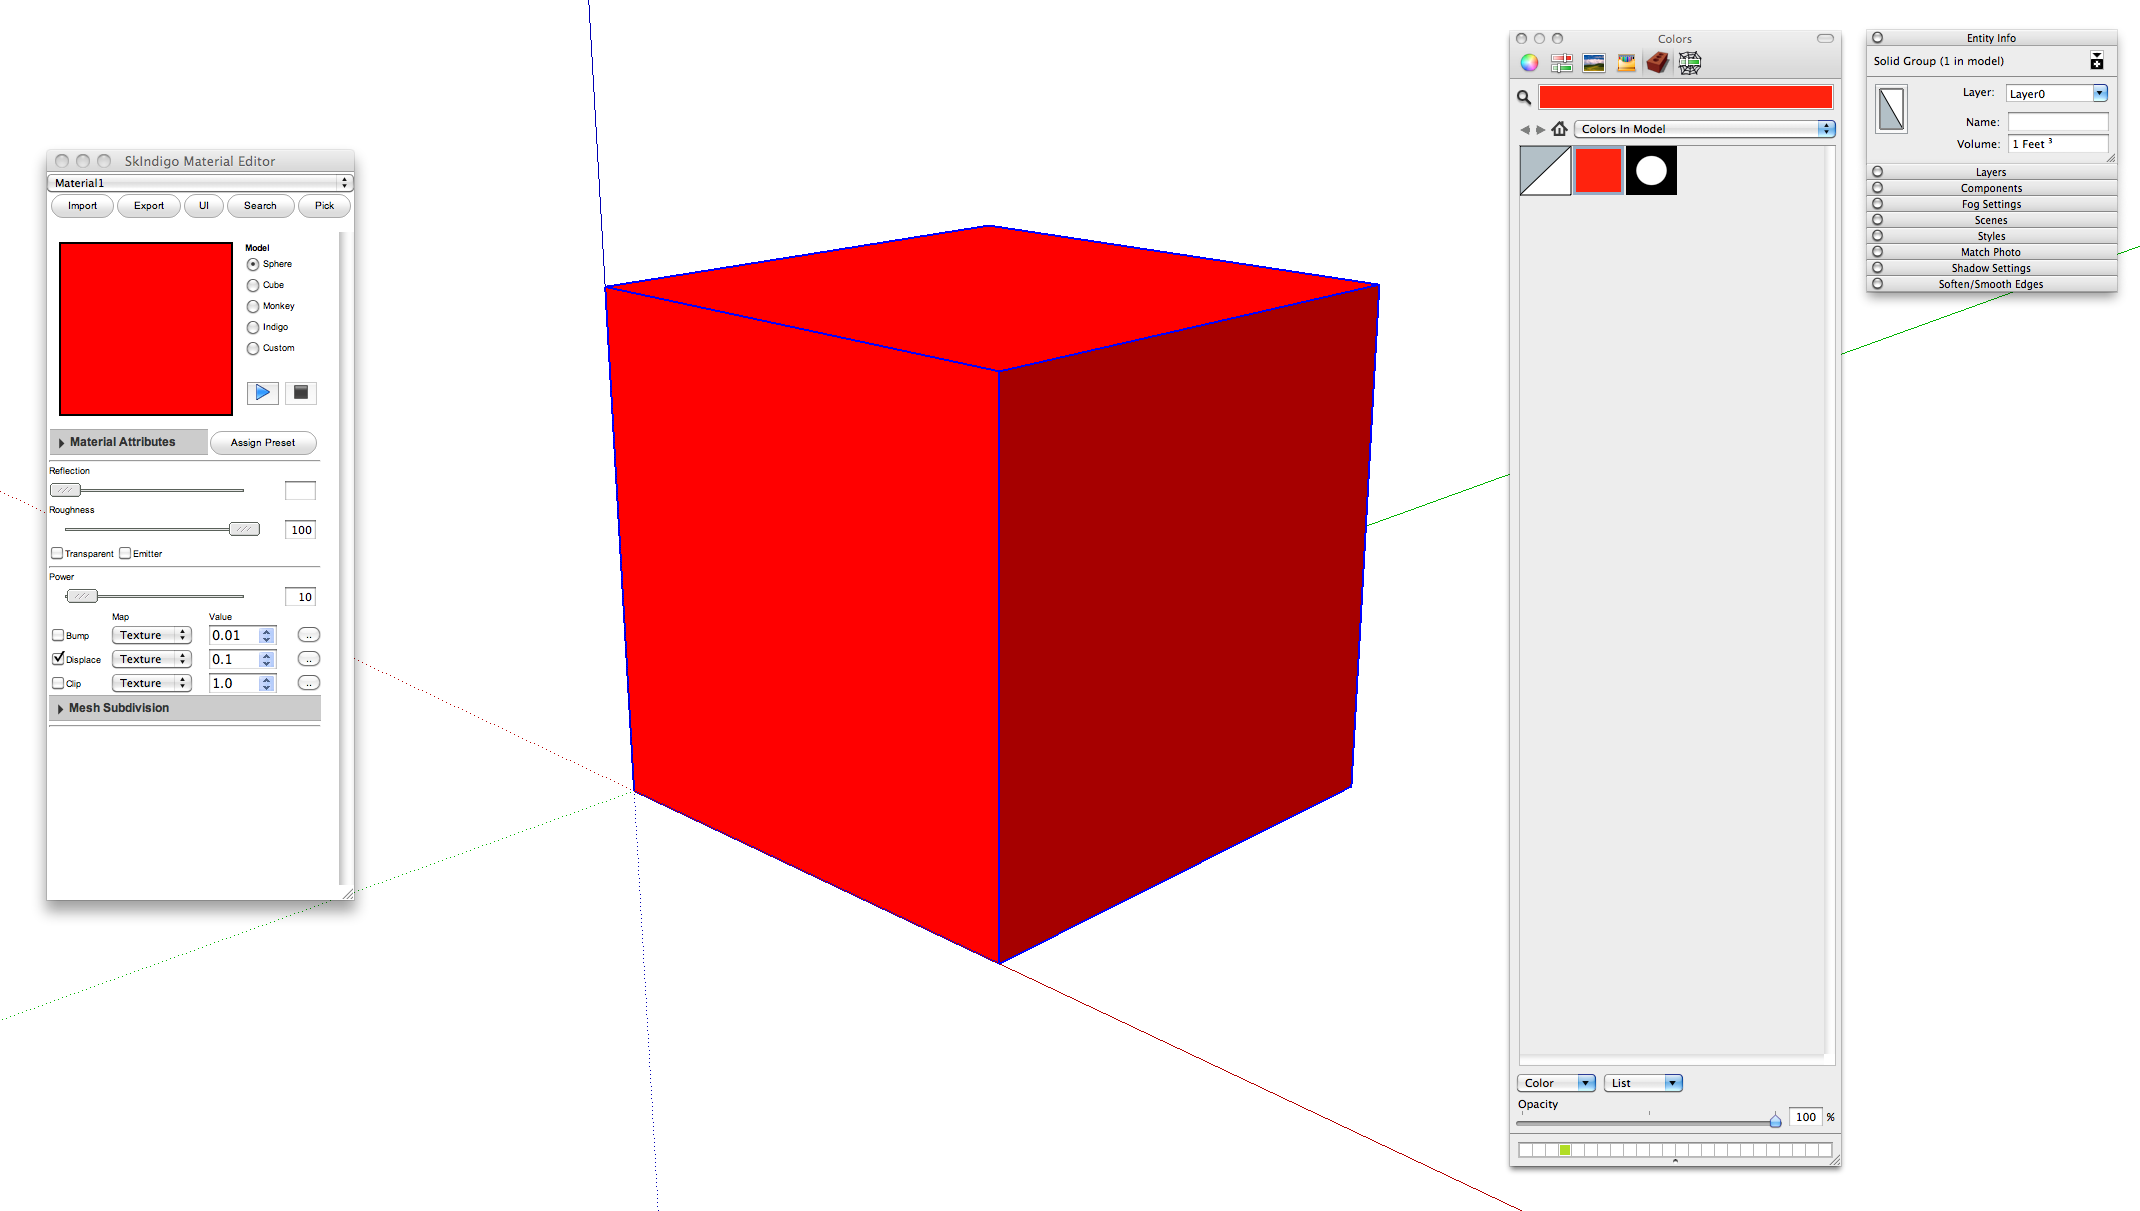Click the stop render preview button

point(300,392)
